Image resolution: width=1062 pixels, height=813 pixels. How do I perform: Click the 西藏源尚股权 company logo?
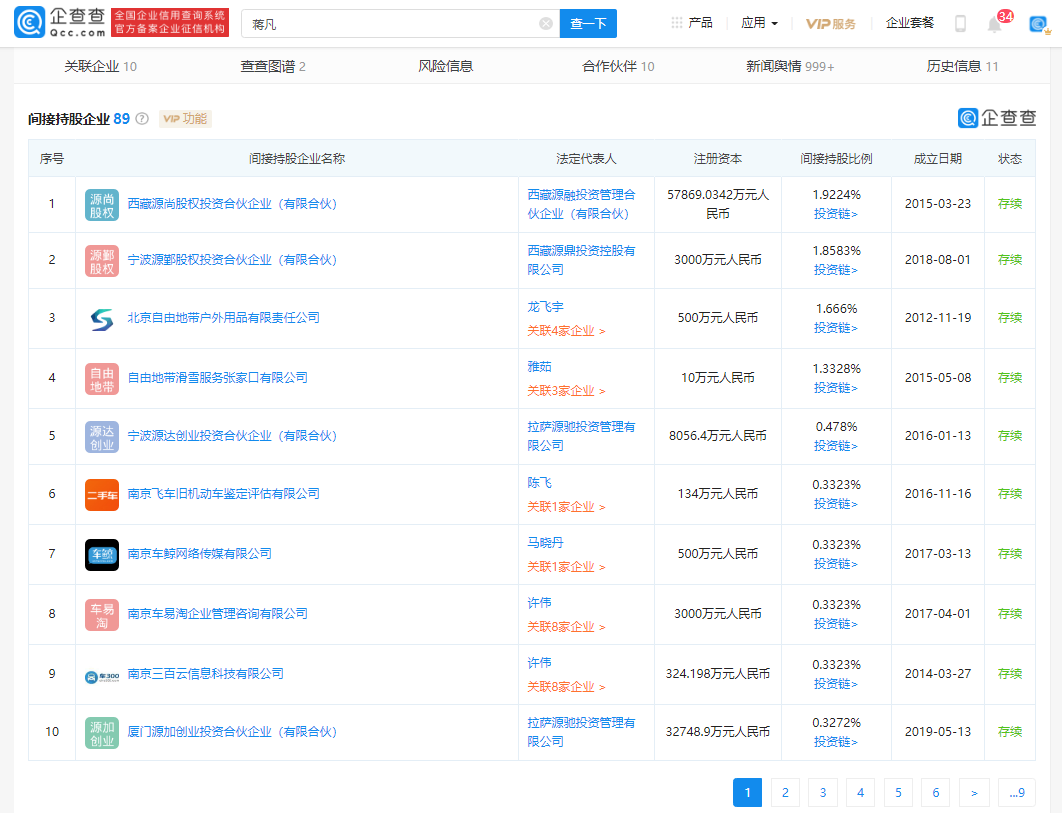pos(102,205)
